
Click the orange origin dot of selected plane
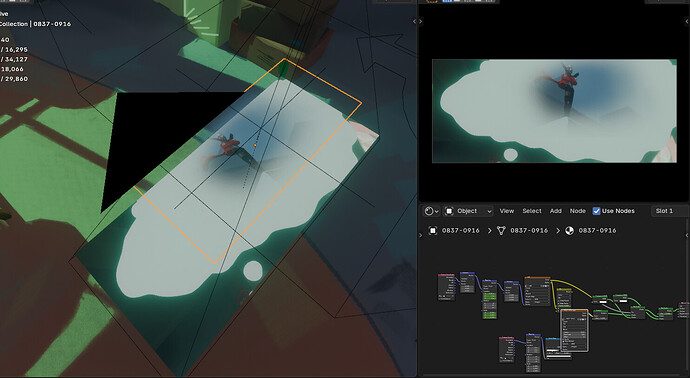[x=255, y=145]
